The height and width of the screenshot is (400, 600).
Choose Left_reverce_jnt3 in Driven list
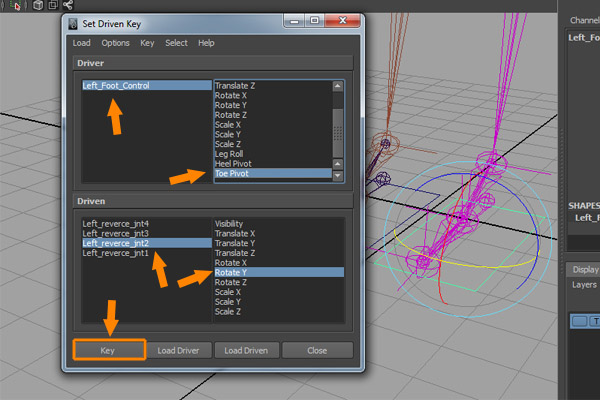115,233
